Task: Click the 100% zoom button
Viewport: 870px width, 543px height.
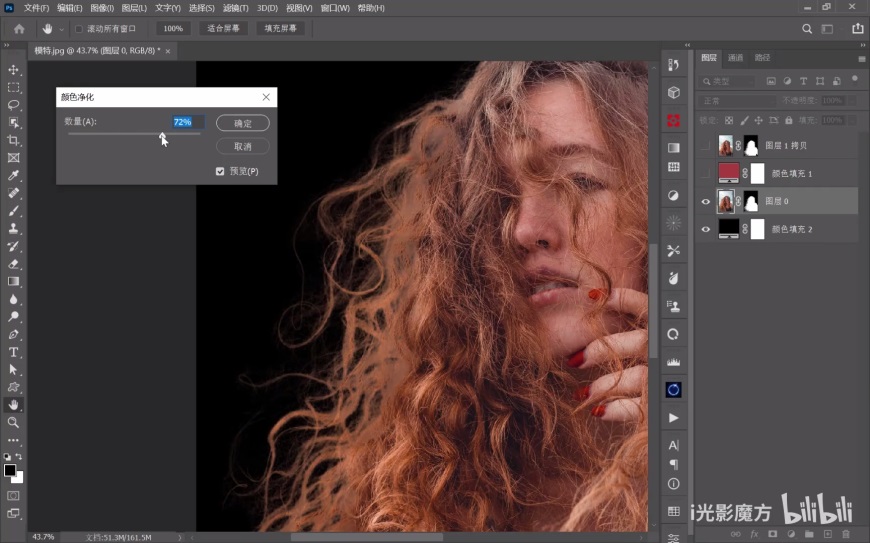Action: (x=173, y=29)
